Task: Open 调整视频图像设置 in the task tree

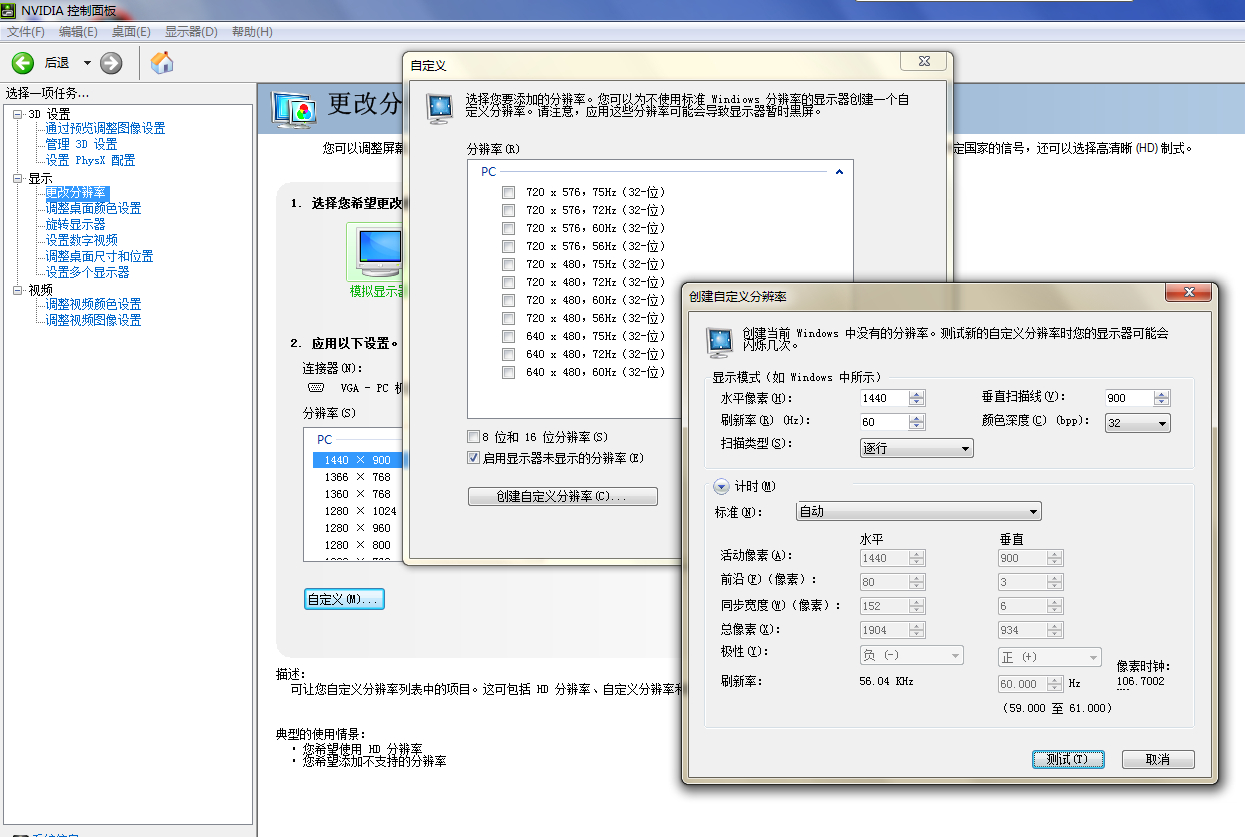Action: pyautogui.click(x=93, y=320)
